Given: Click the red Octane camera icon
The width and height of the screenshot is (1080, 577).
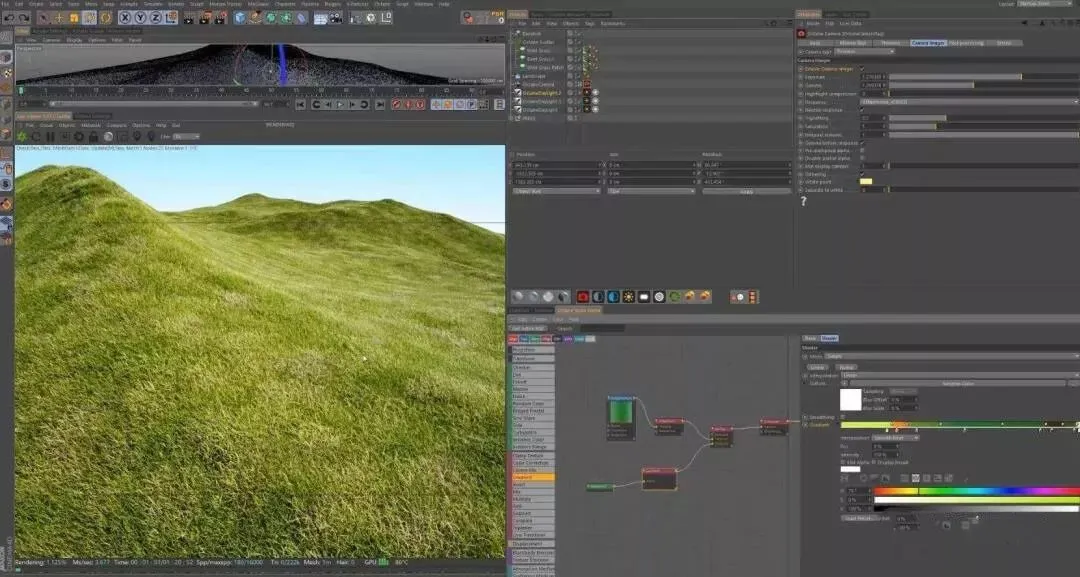Looking at the screenshot, I should pos(582,297).
